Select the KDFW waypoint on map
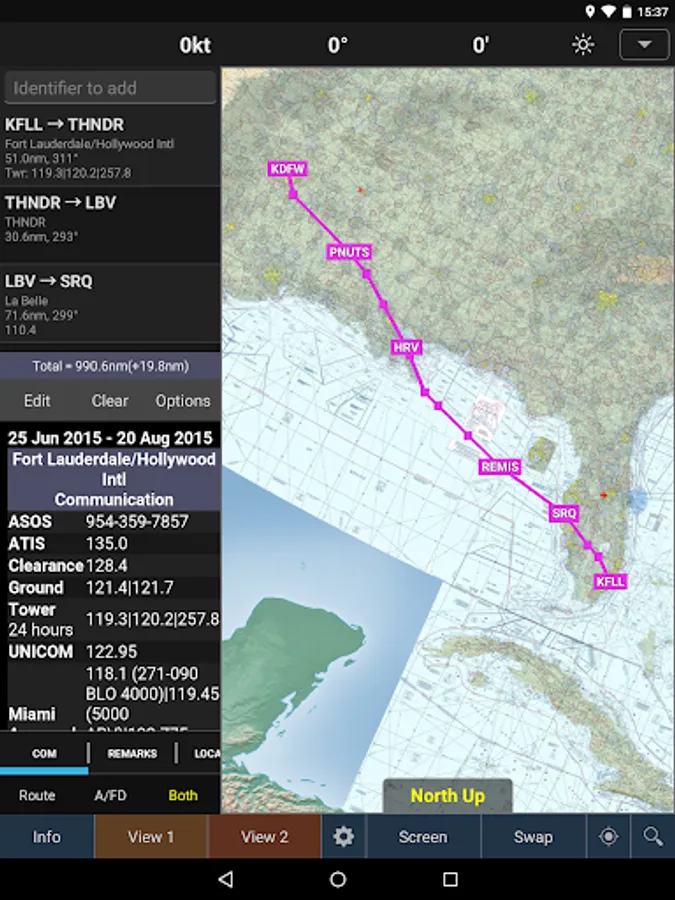Screen dimensions: 675x900 pos(288,169)
